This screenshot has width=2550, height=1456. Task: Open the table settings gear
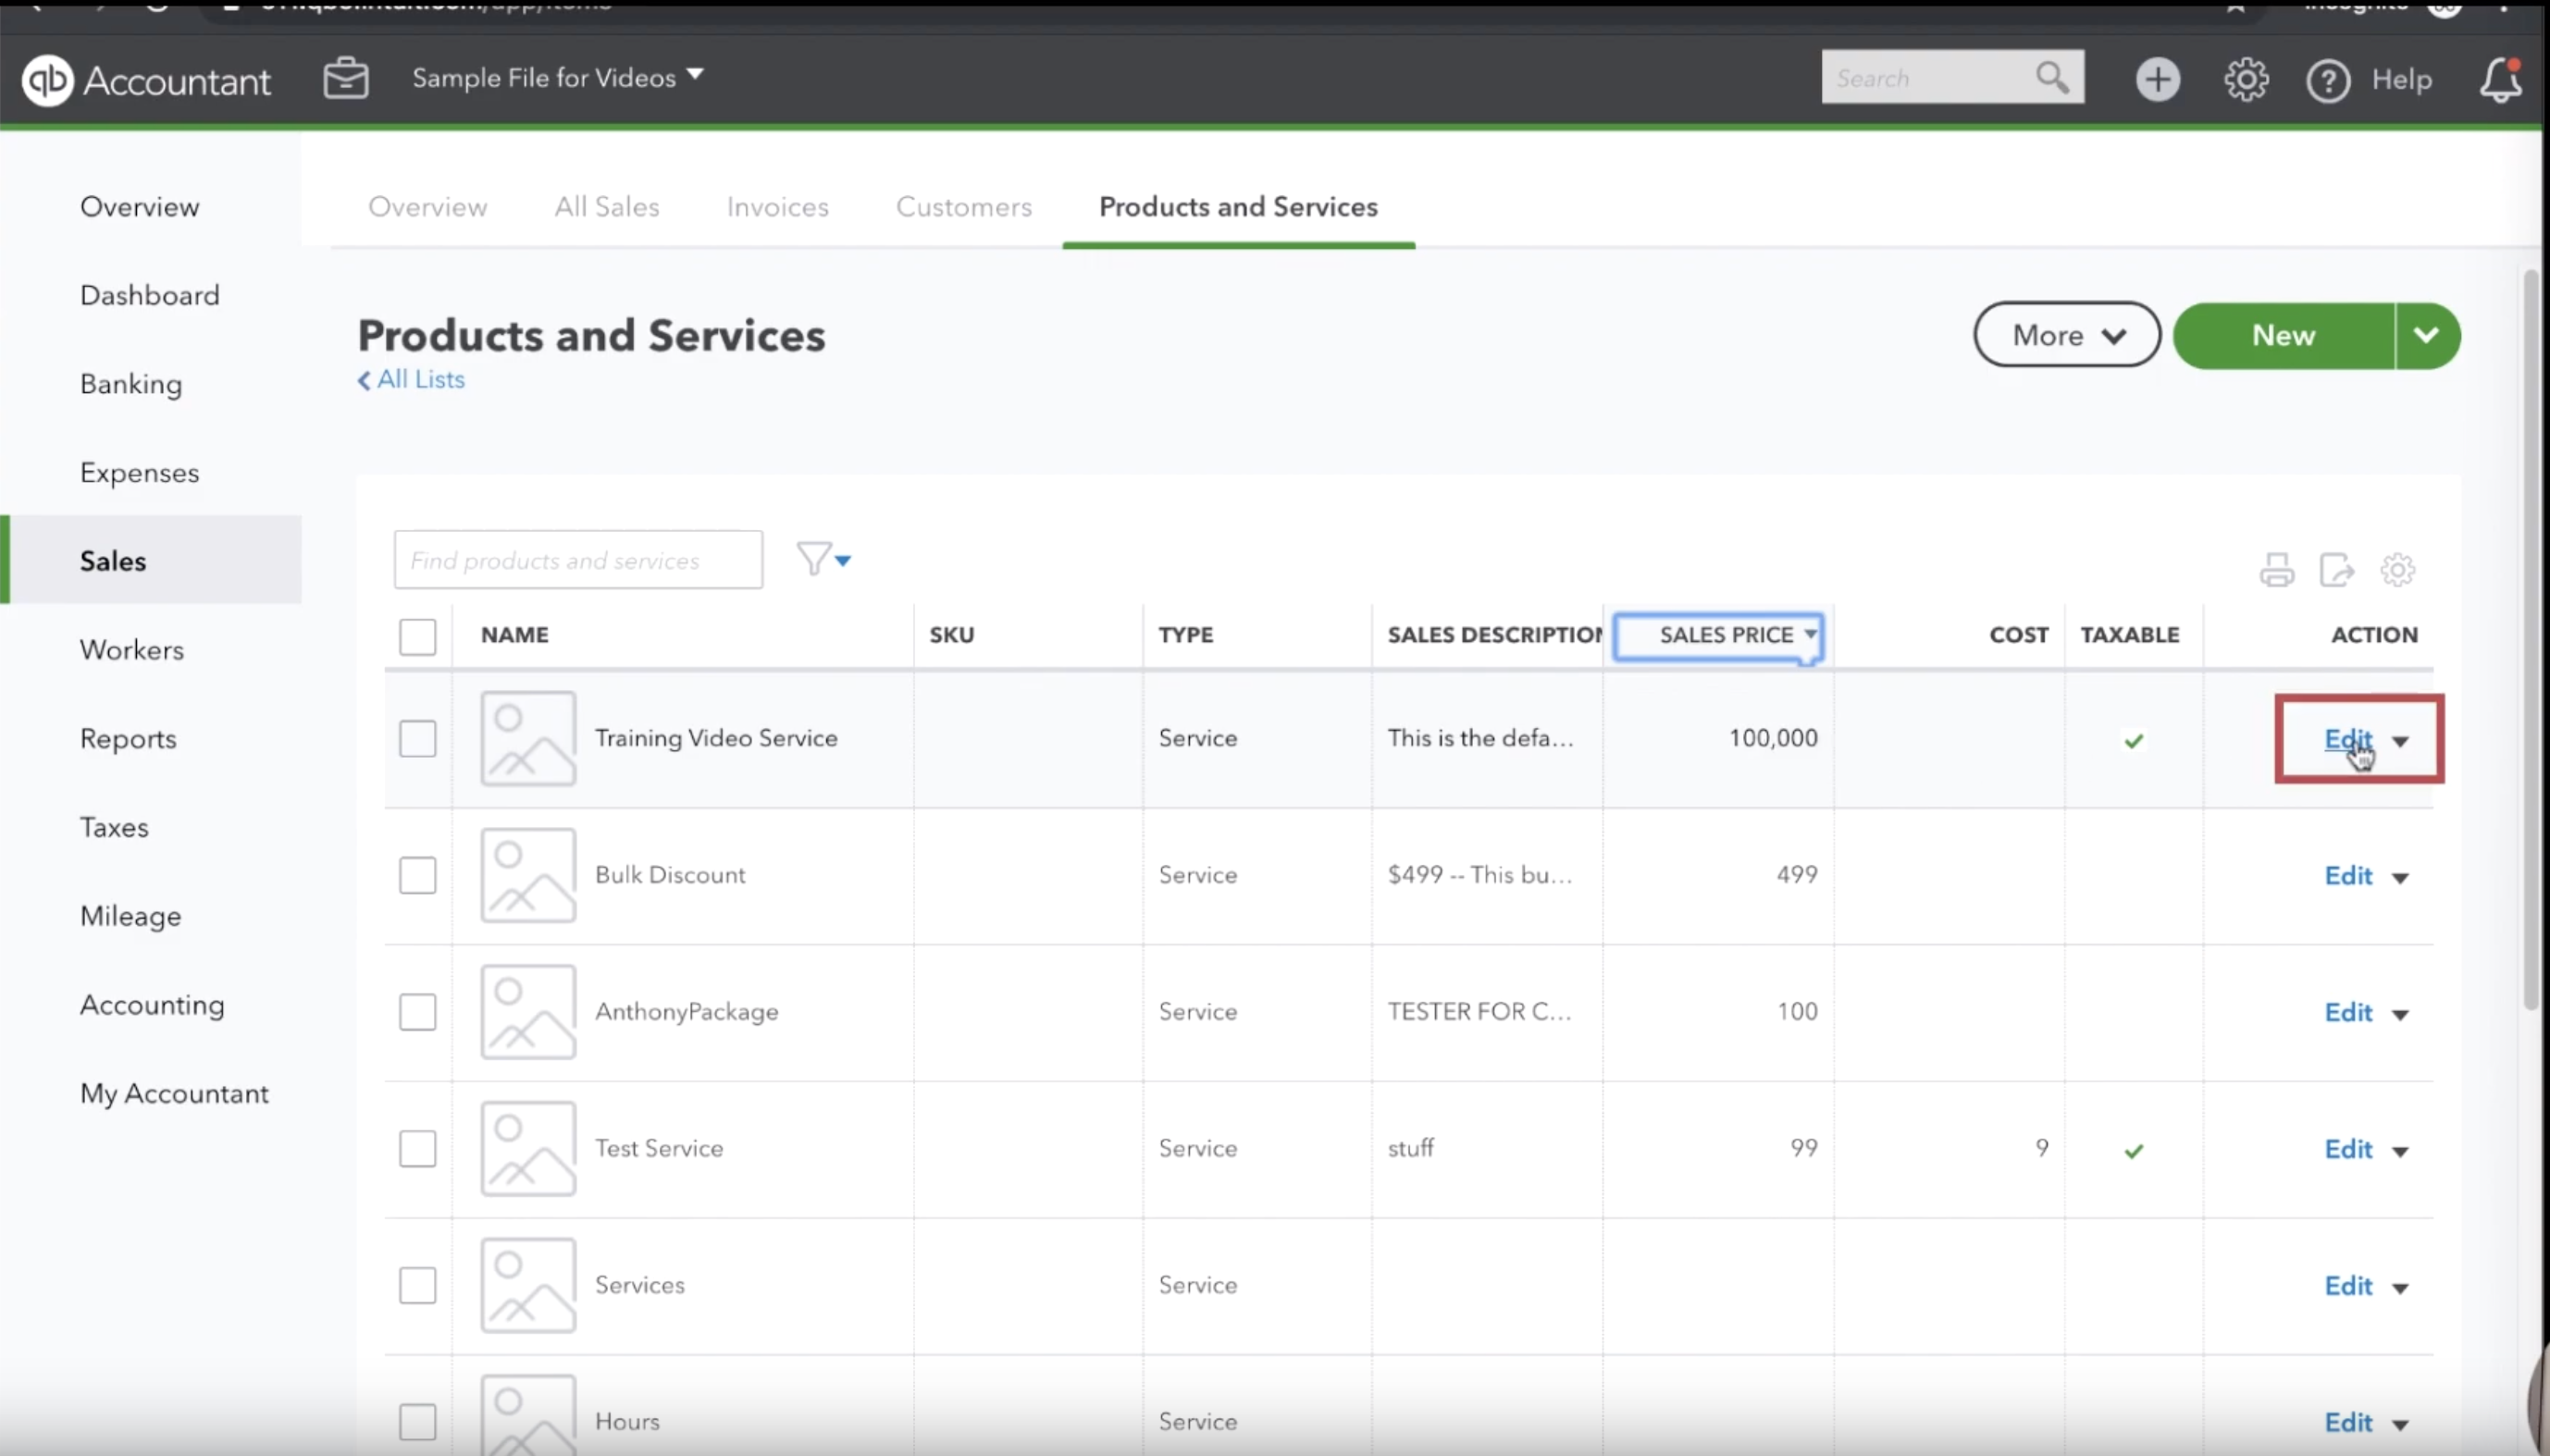point(2397,570)
